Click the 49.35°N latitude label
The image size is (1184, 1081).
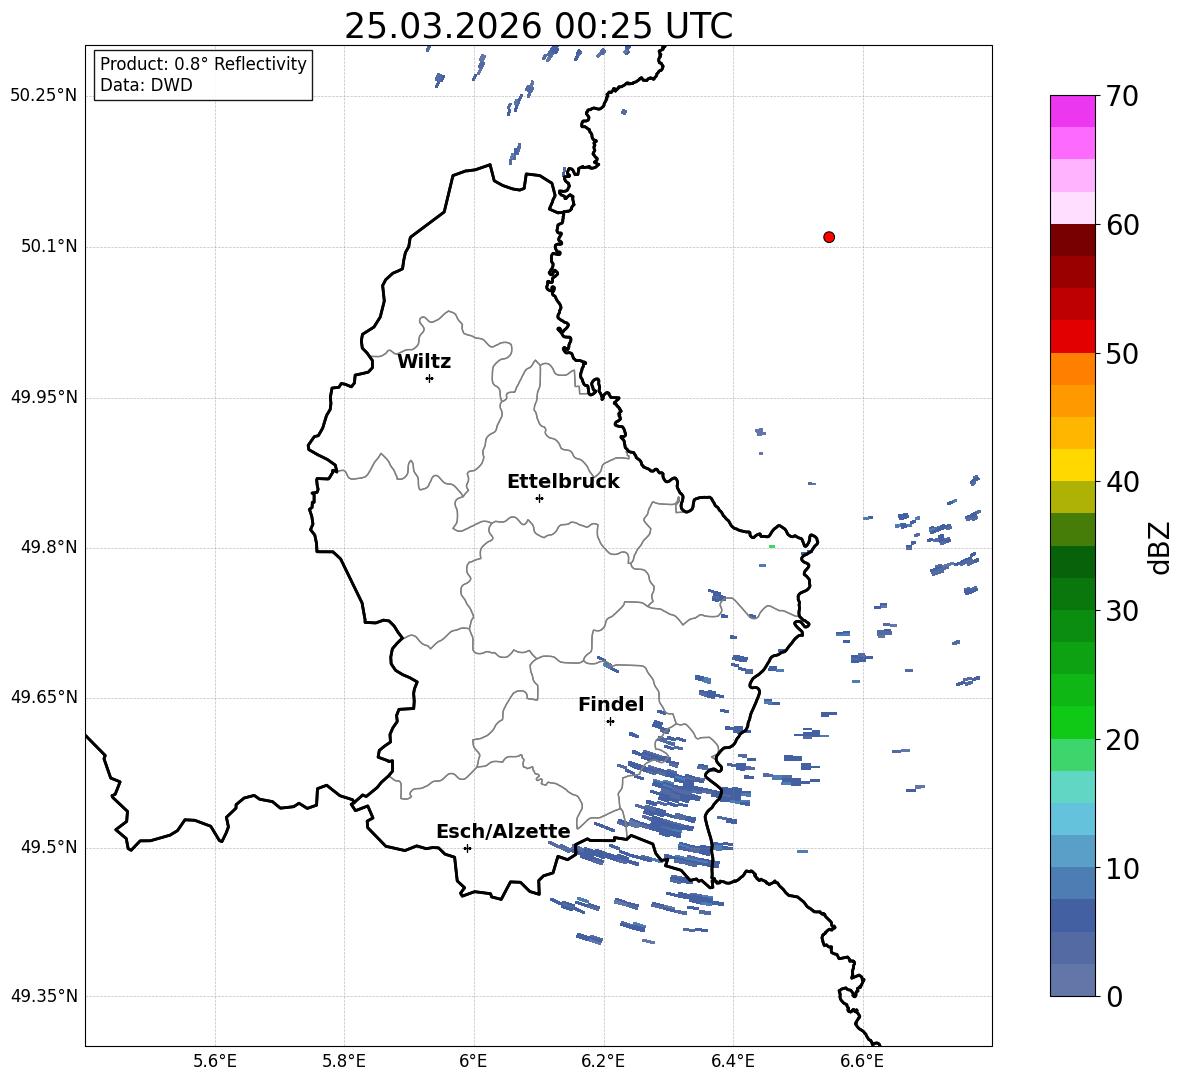[x=43, y=996]
